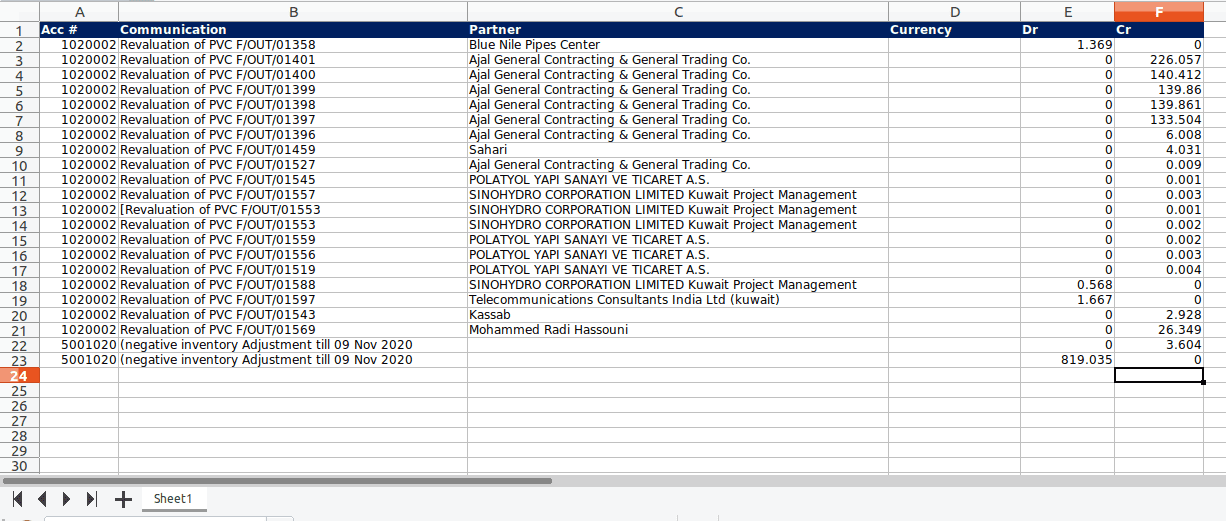Go to the next sheet arrow

coord(67,498)
